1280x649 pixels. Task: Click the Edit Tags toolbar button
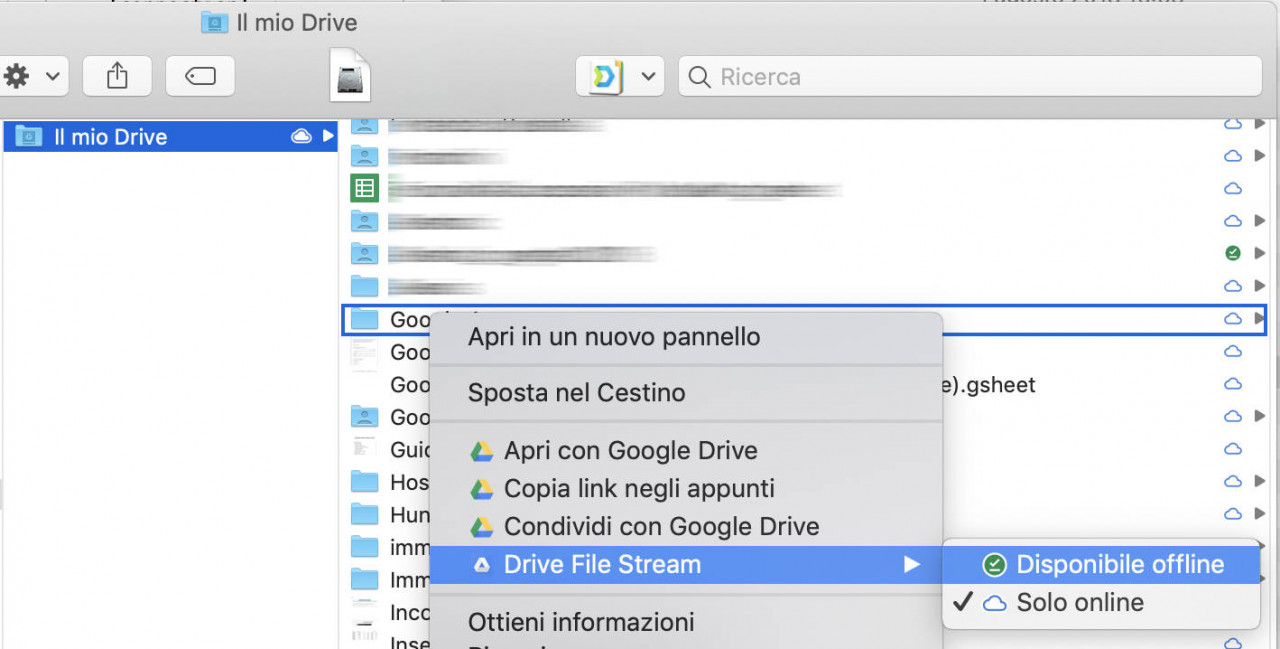point(200,76)
